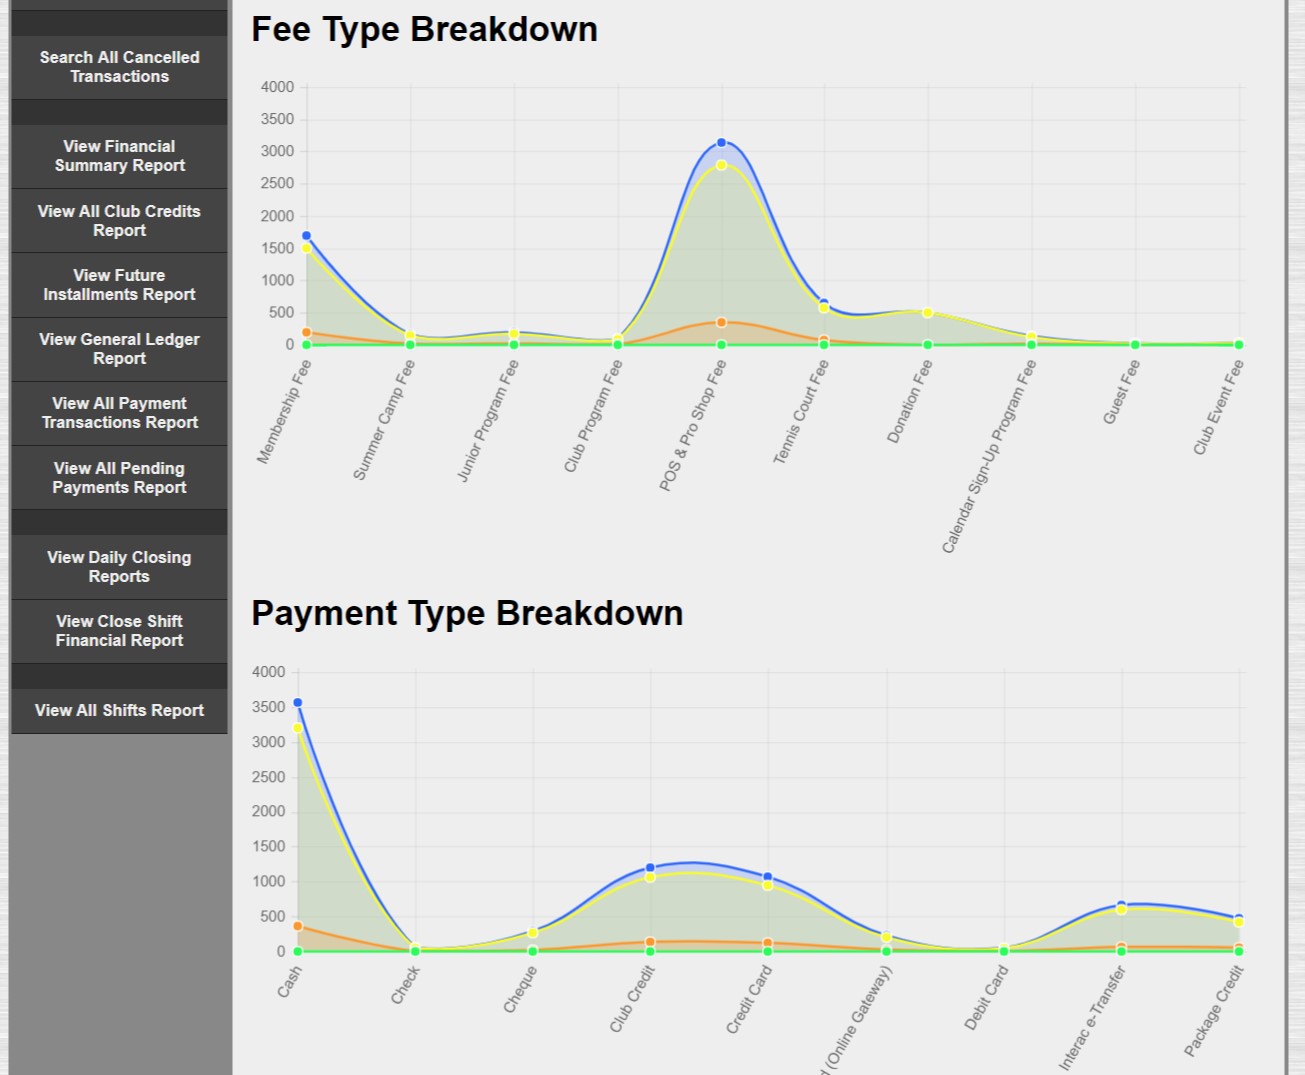Open Search All Cancelled Transactions
Image resolution: width=1305 pixels, height=1075 pixels.
click(x=119, y=67)
